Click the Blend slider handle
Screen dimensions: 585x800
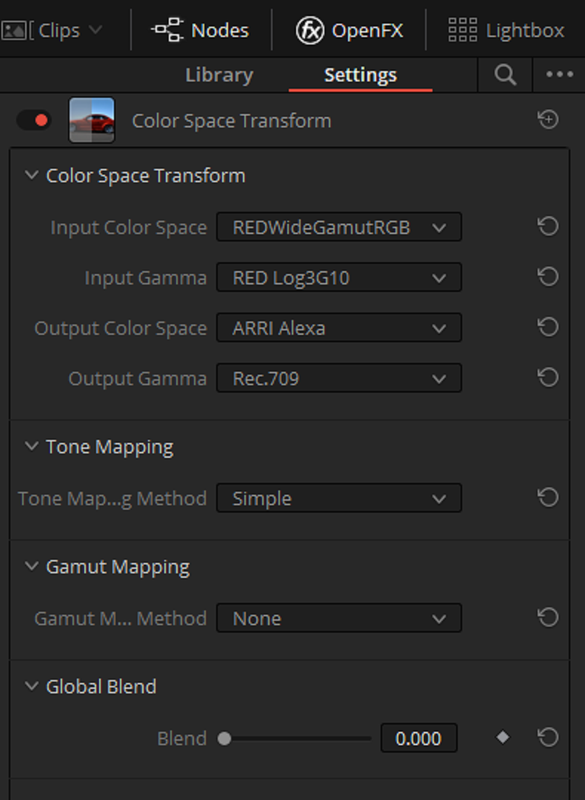click(224, 738)
